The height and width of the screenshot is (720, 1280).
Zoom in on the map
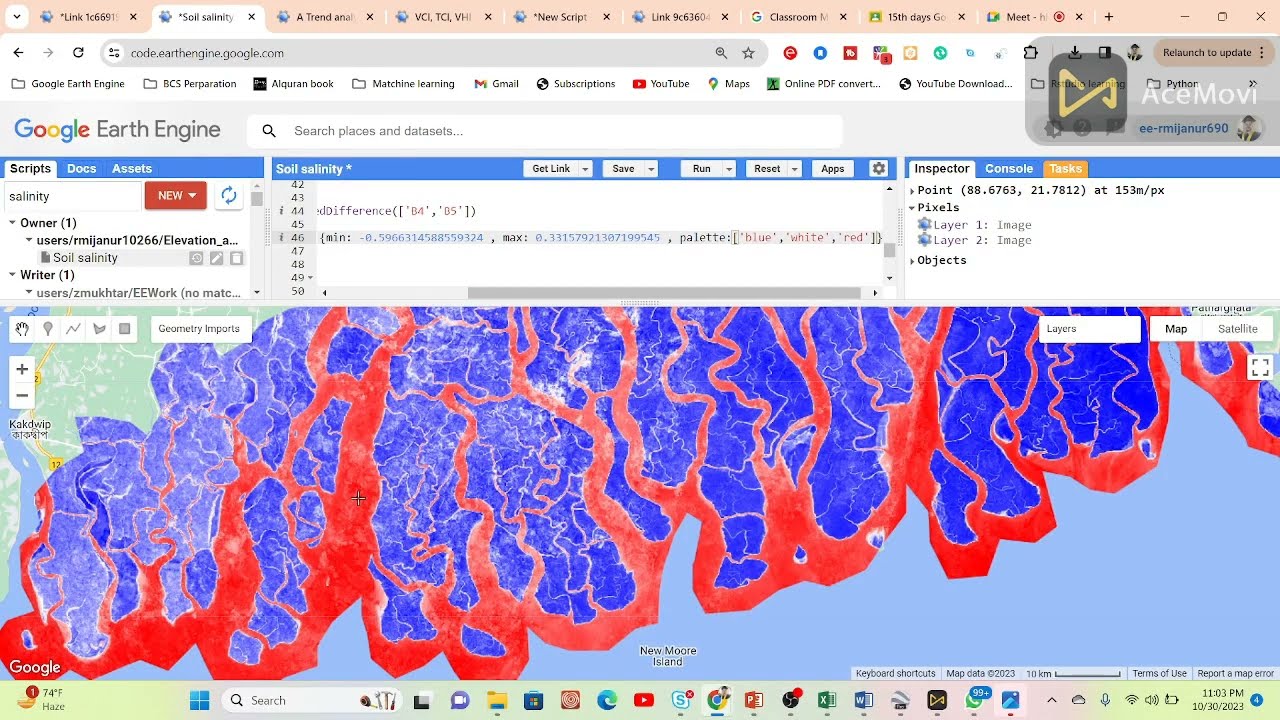coord(22,369)
